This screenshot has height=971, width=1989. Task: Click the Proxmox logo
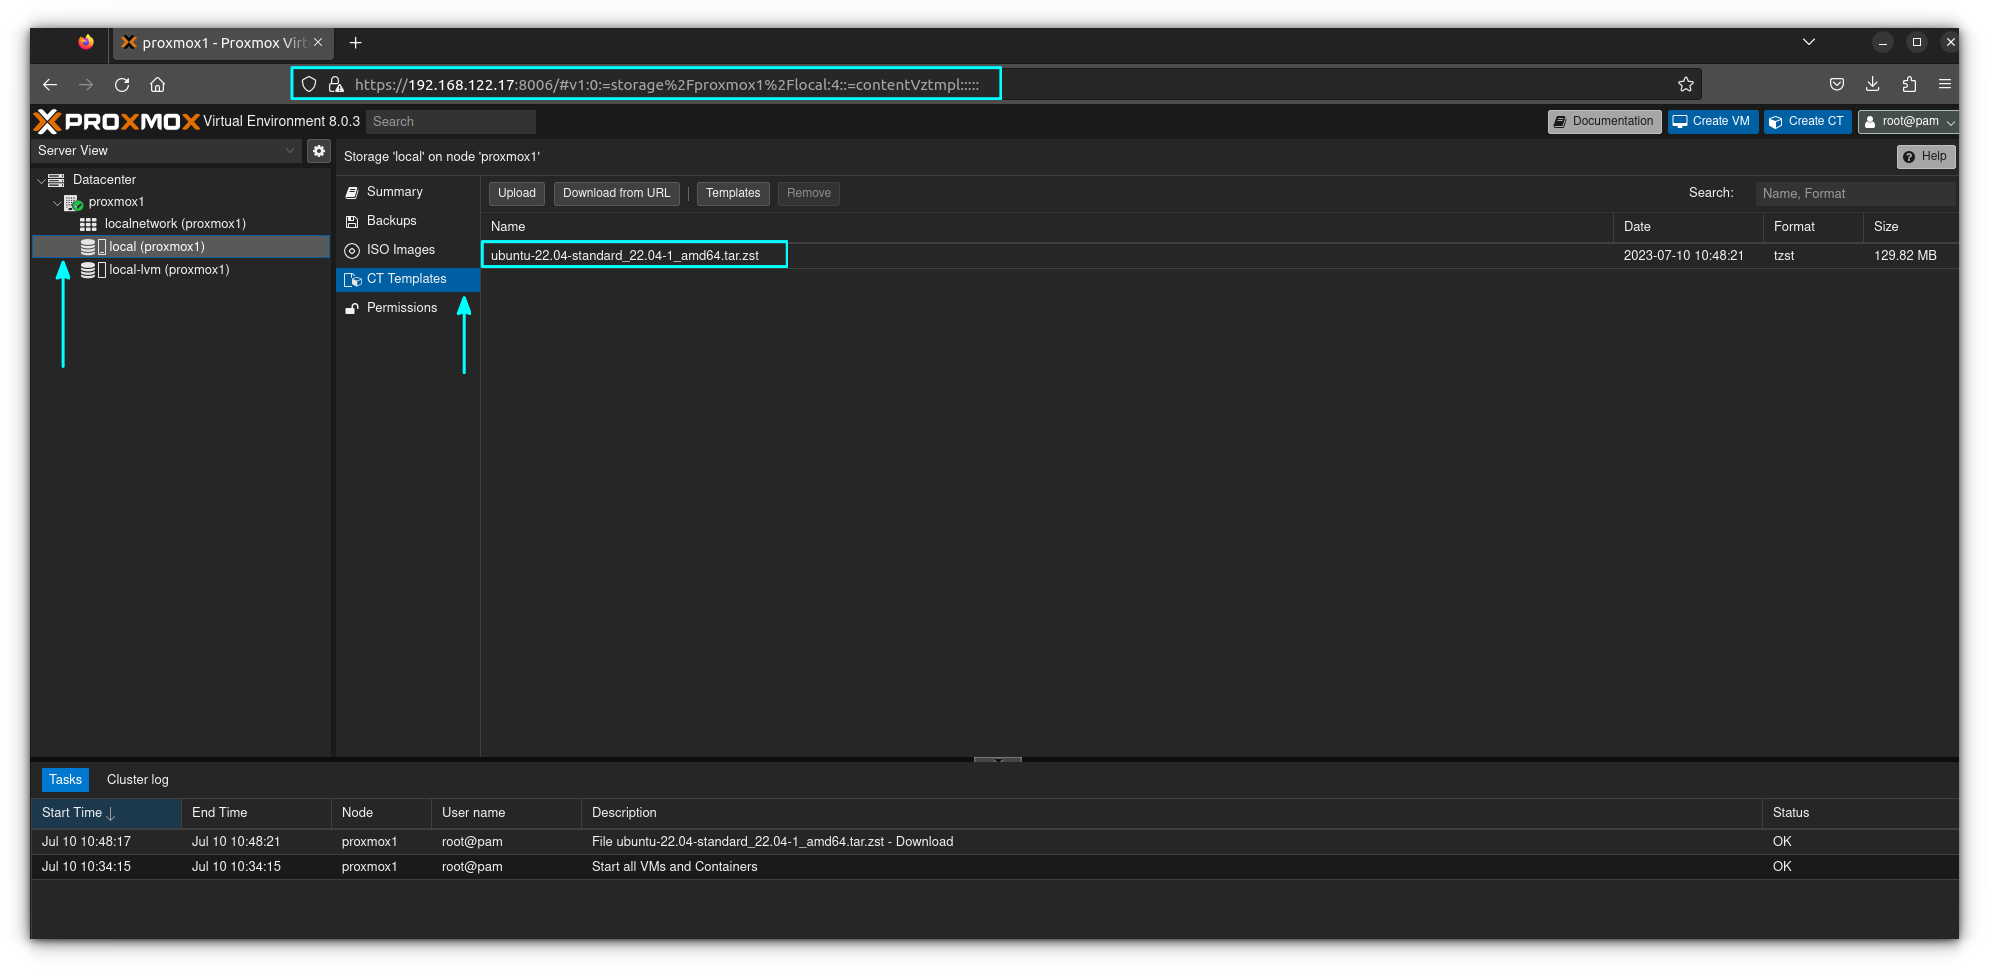(117, 121)
